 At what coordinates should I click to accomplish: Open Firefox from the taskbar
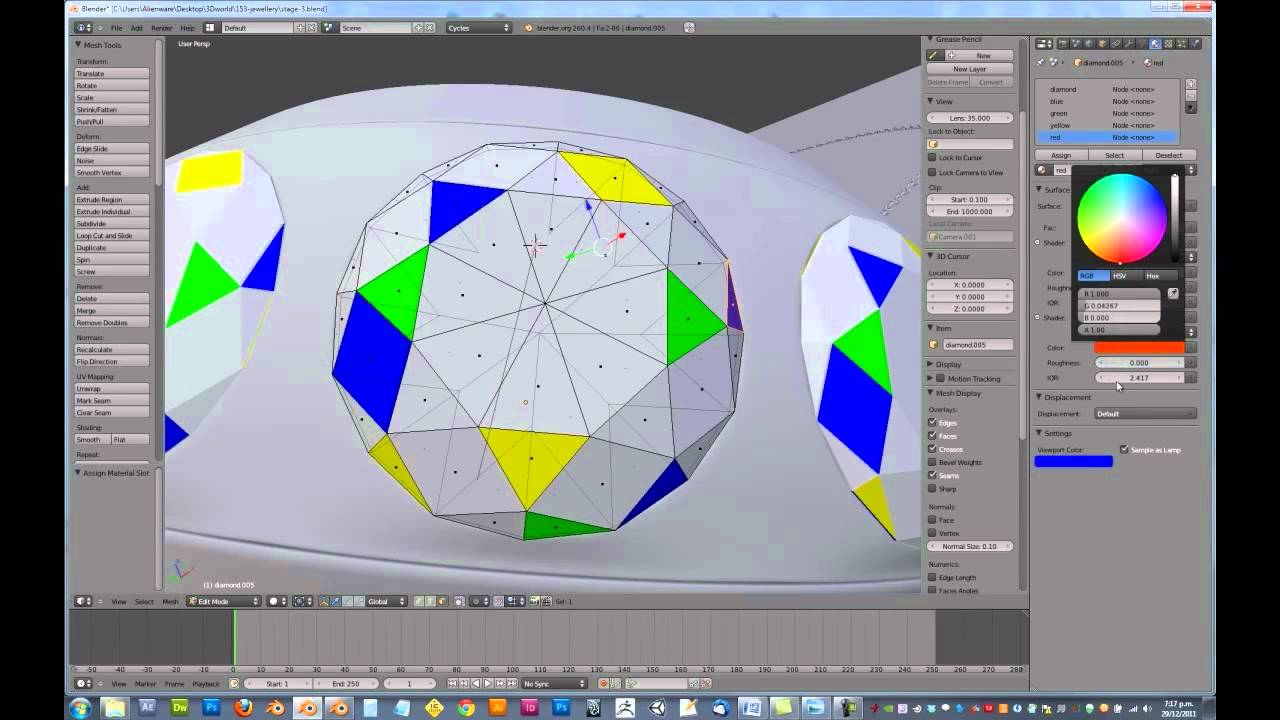coord(243,707)
